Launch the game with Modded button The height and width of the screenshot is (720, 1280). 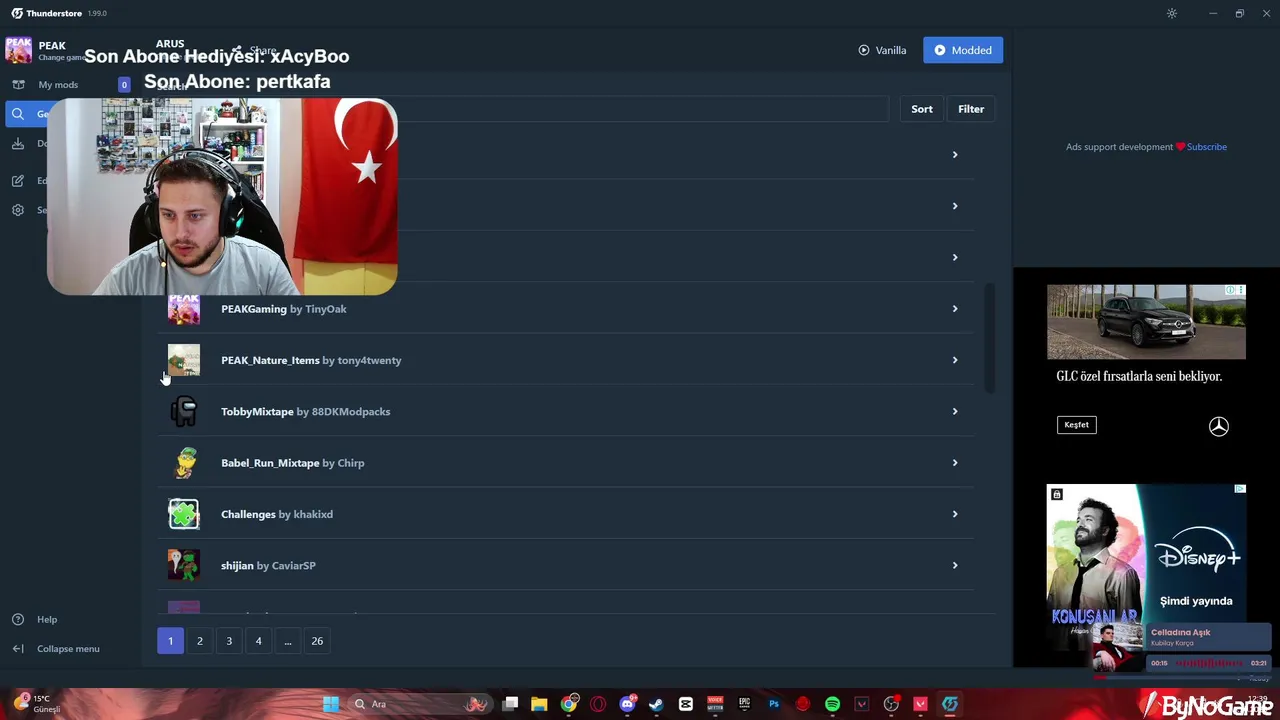pyautogui.click(x=963, y=50)
